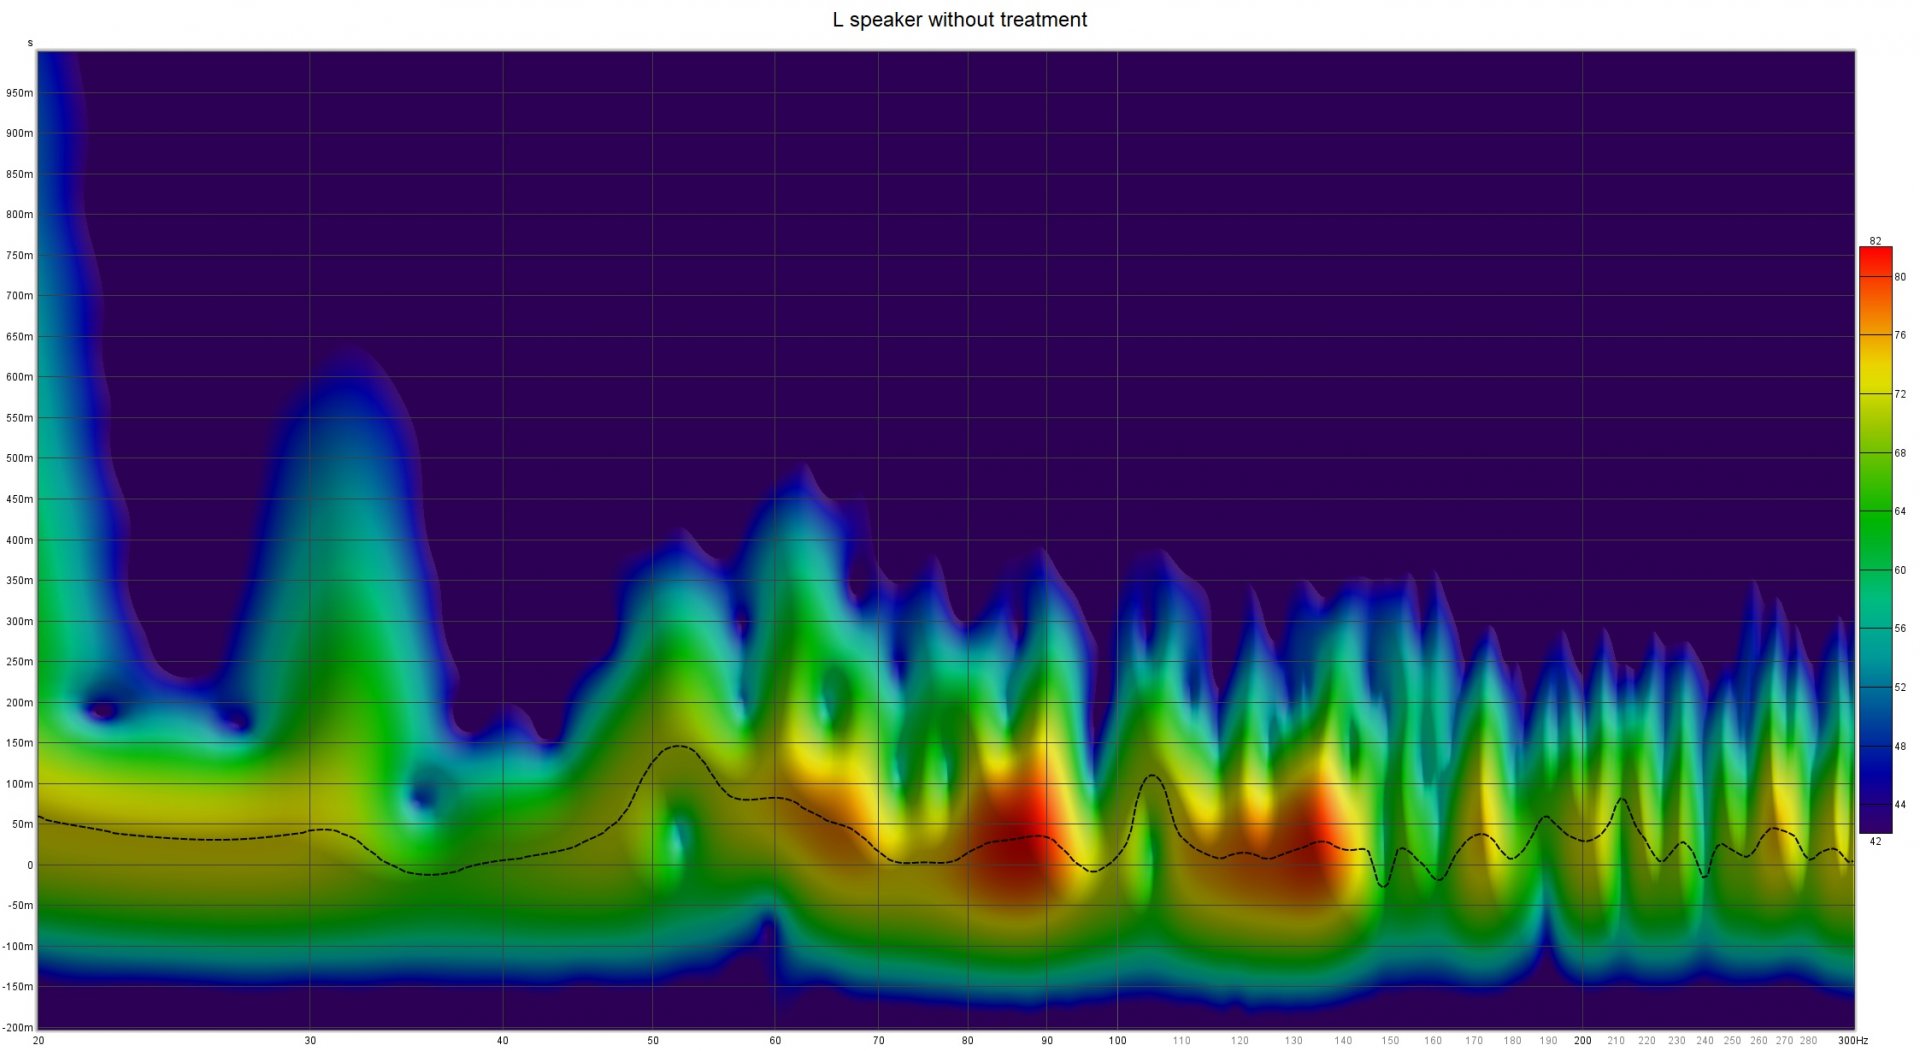Screen dimensions: 1920x1051
Task: Click the 140 frequency axis label
Action: point(1343,1041)
